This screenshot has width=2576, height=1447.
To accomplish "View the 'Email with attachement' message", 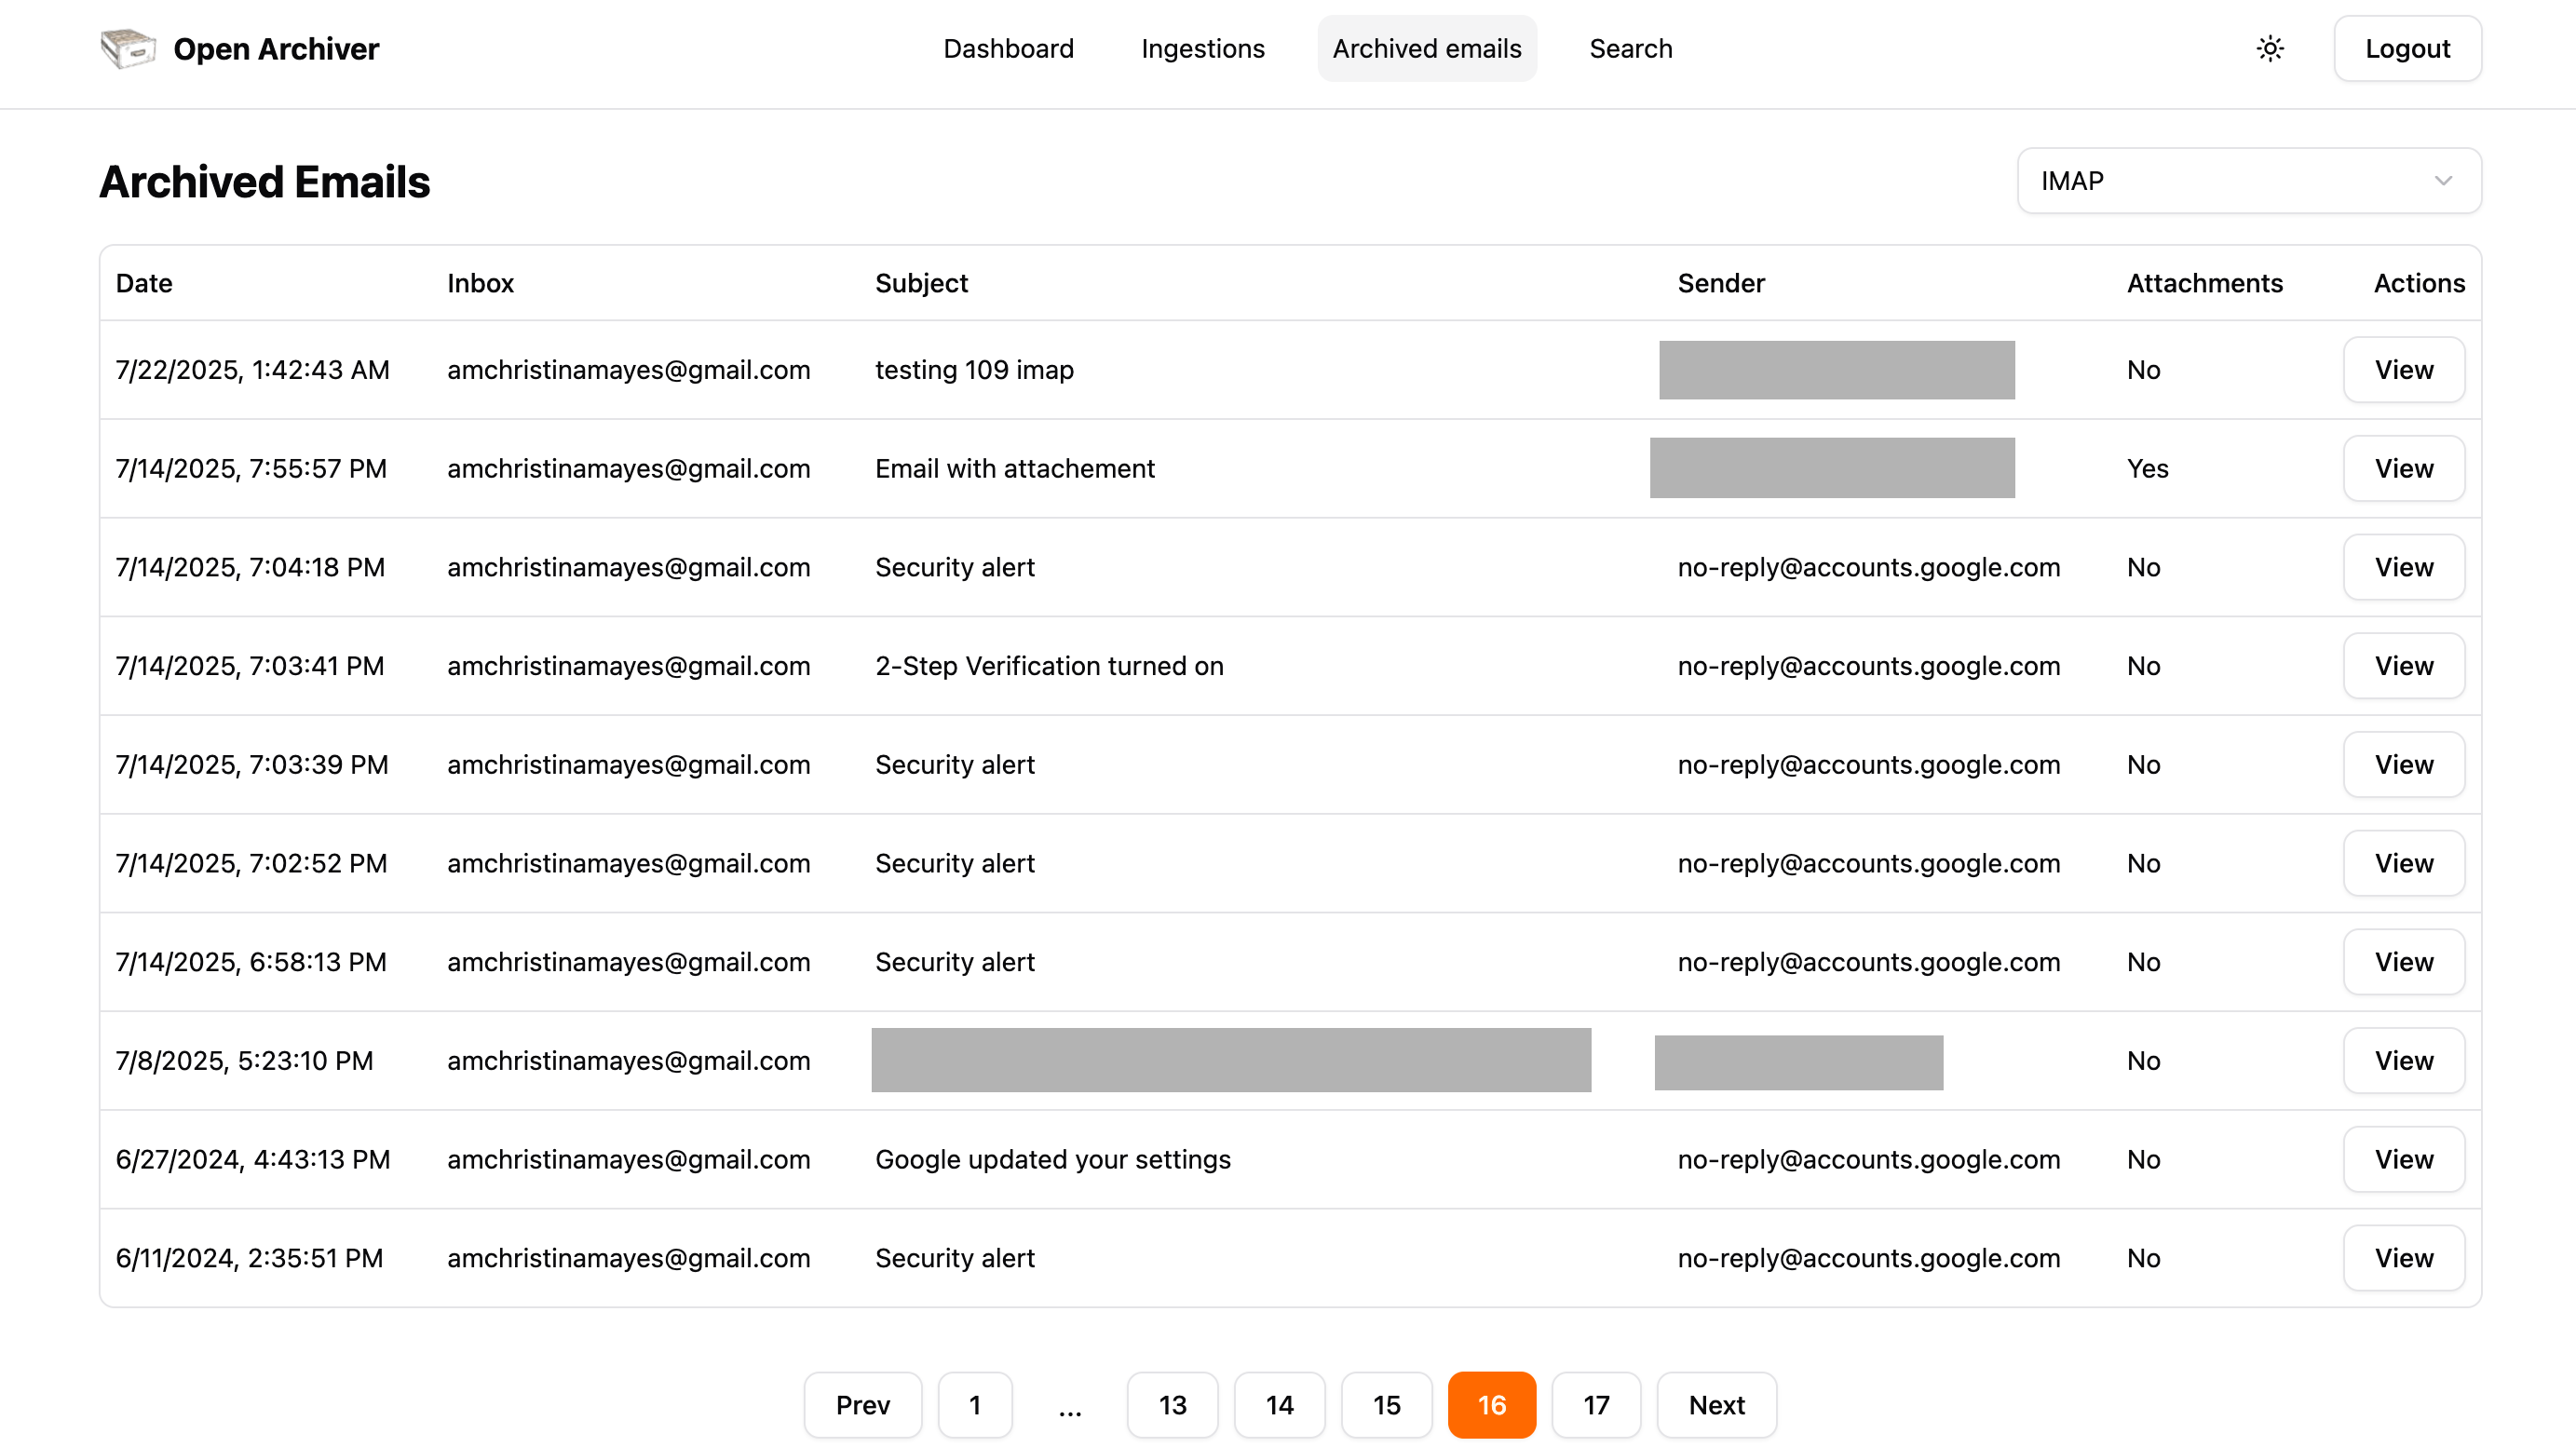I will 2404,467.
